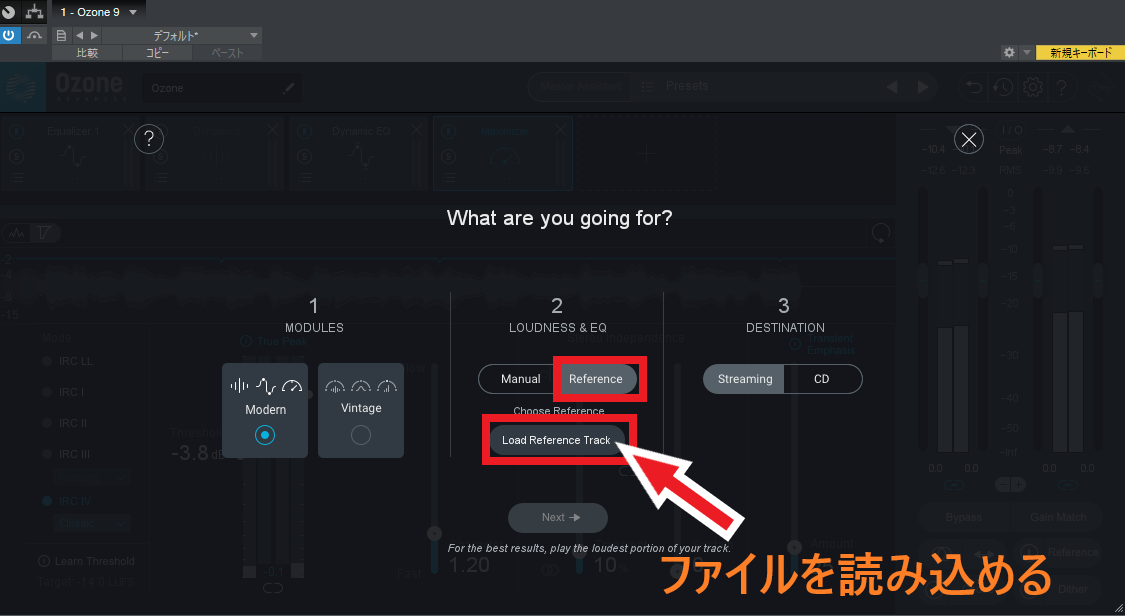This screenshot has height=616, width=1125.
Task: Adjust the Slow–Fast character slider handle
Action: point(434,534)
